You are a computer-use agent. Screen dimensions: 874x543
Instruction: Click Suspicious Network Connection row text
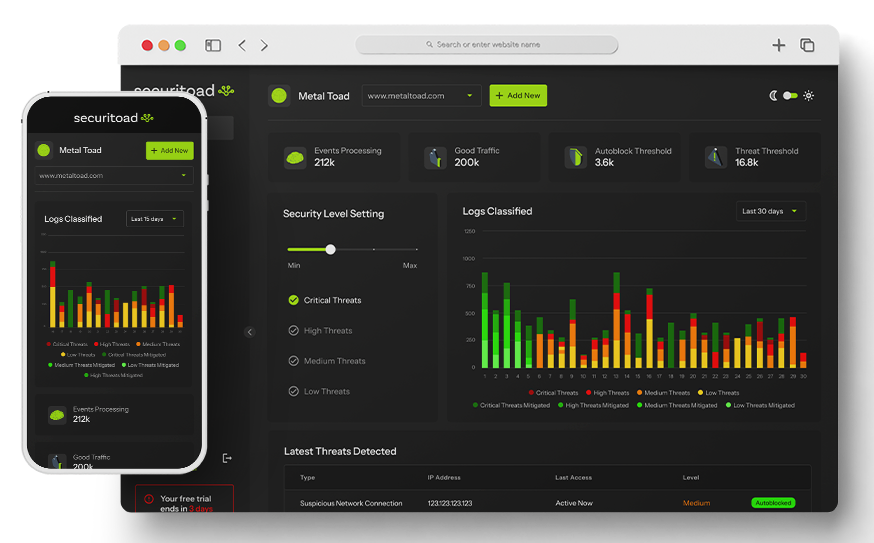[x=351, y=503]
